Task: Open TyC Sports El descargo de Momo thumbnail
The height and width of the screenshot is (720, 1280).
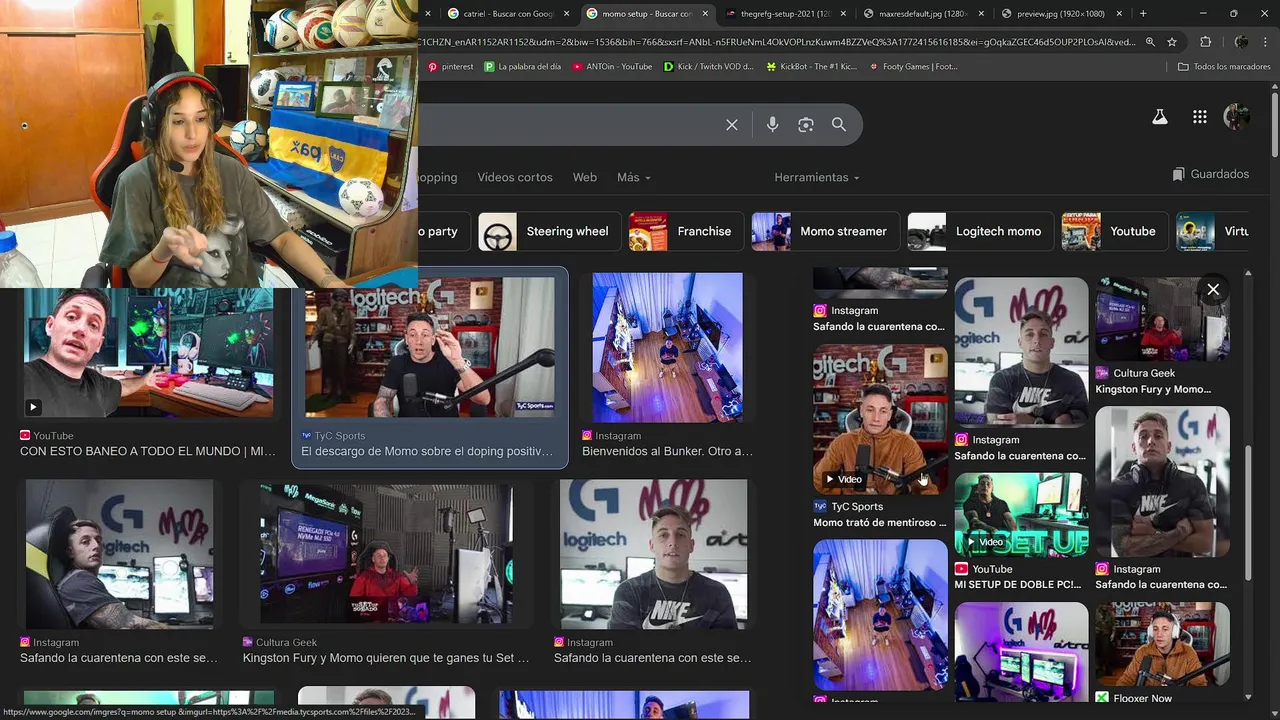Action: click(429, 347)
